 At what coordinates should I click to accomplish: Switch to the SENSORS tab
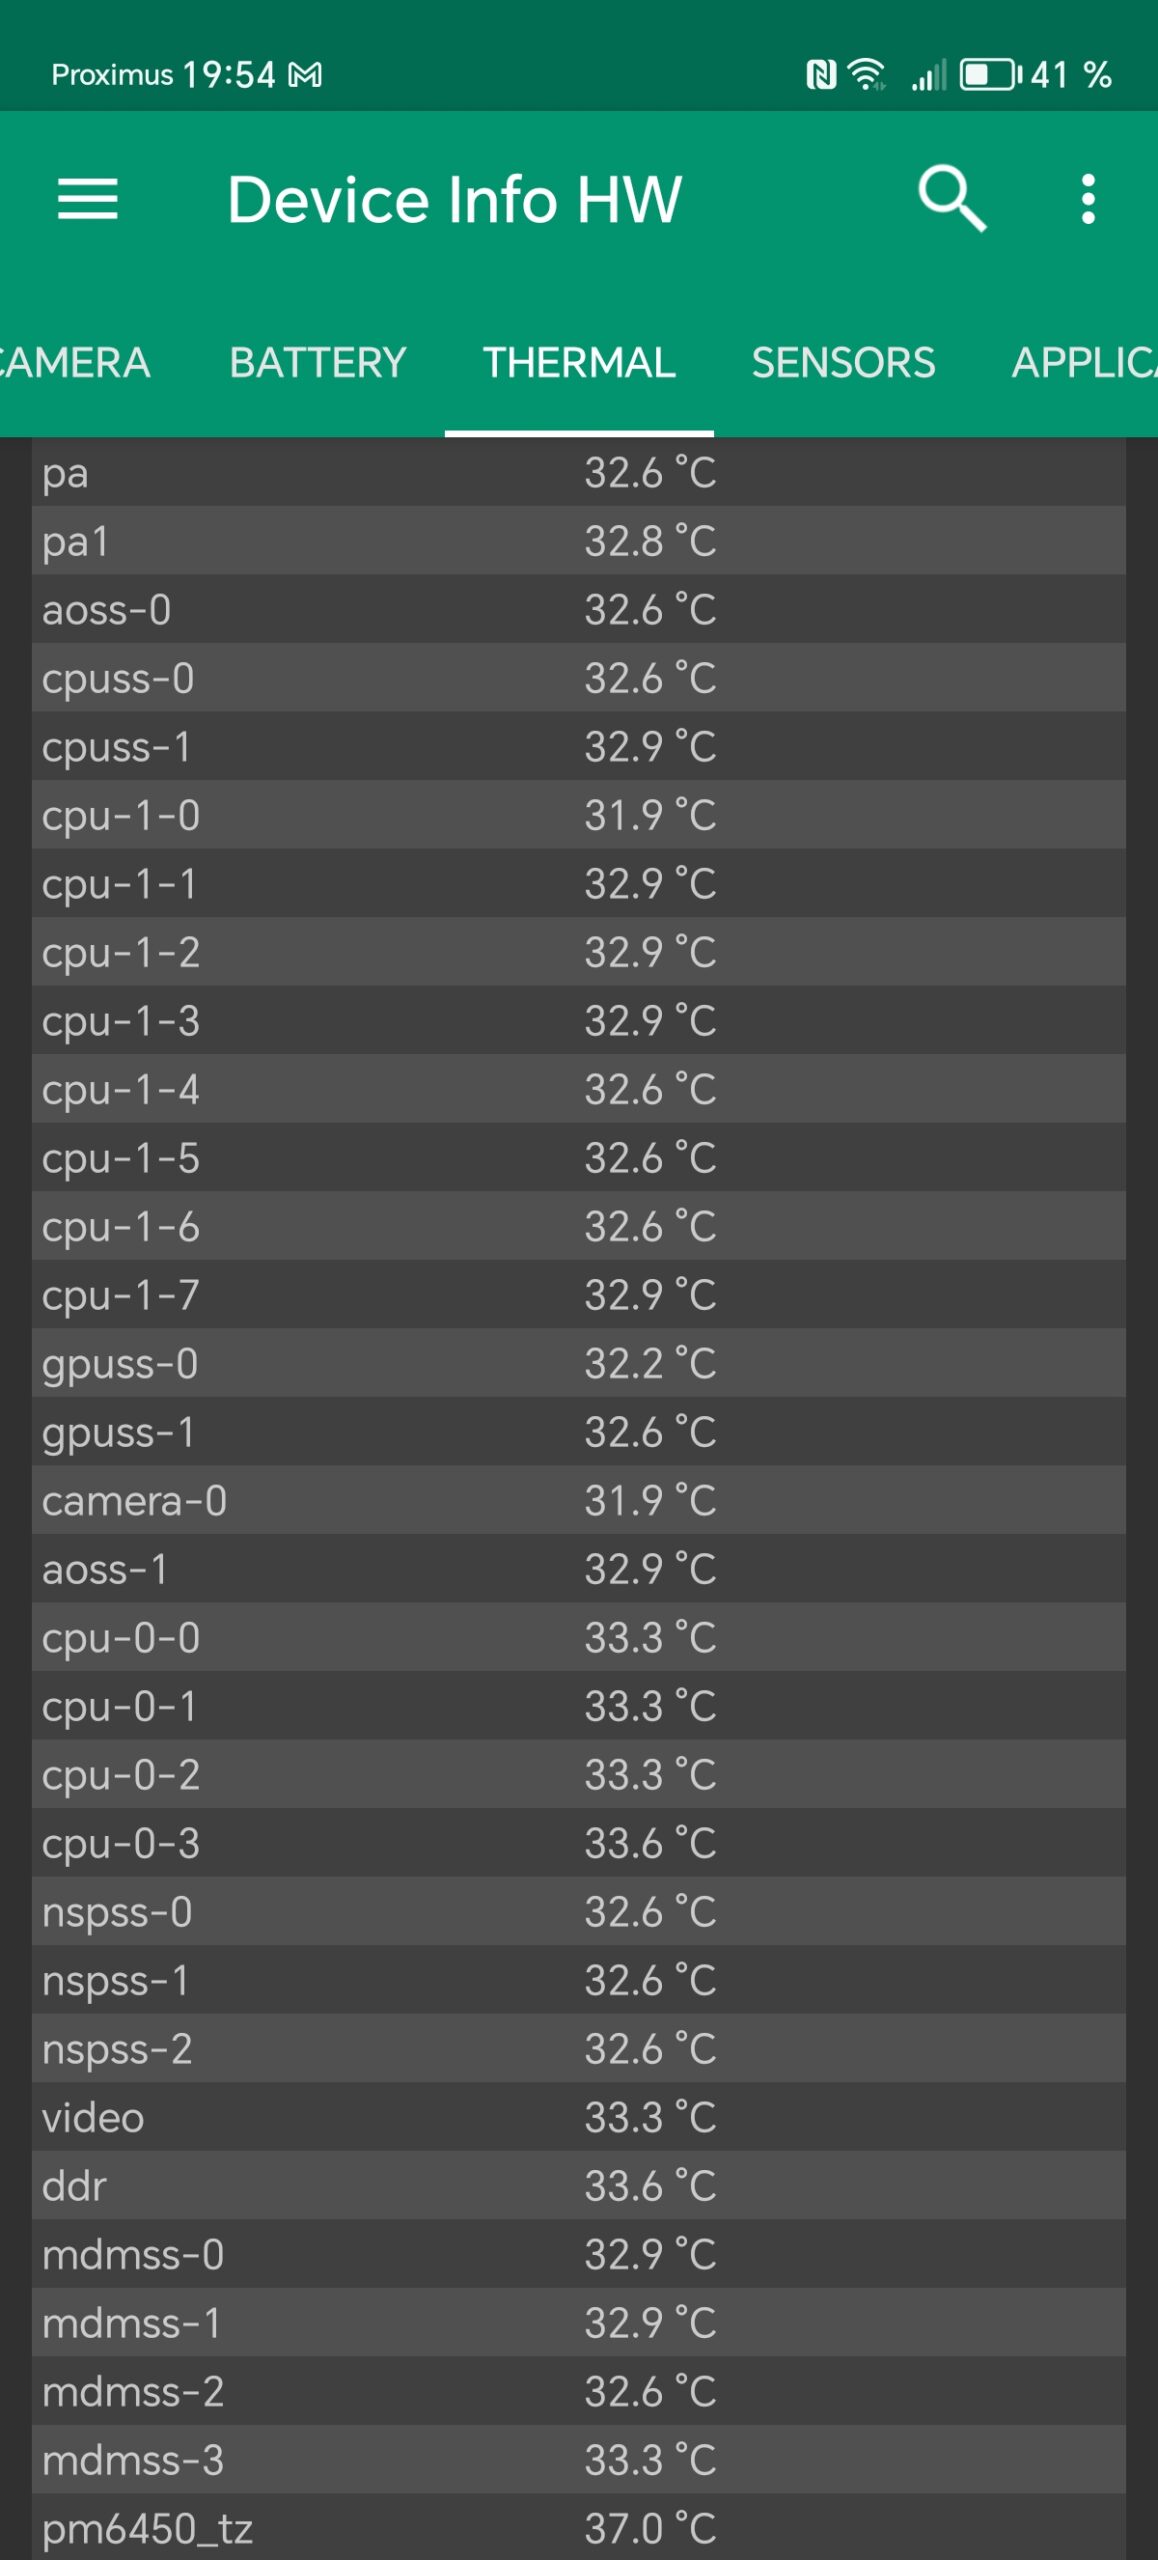click(x=843, y=362)
